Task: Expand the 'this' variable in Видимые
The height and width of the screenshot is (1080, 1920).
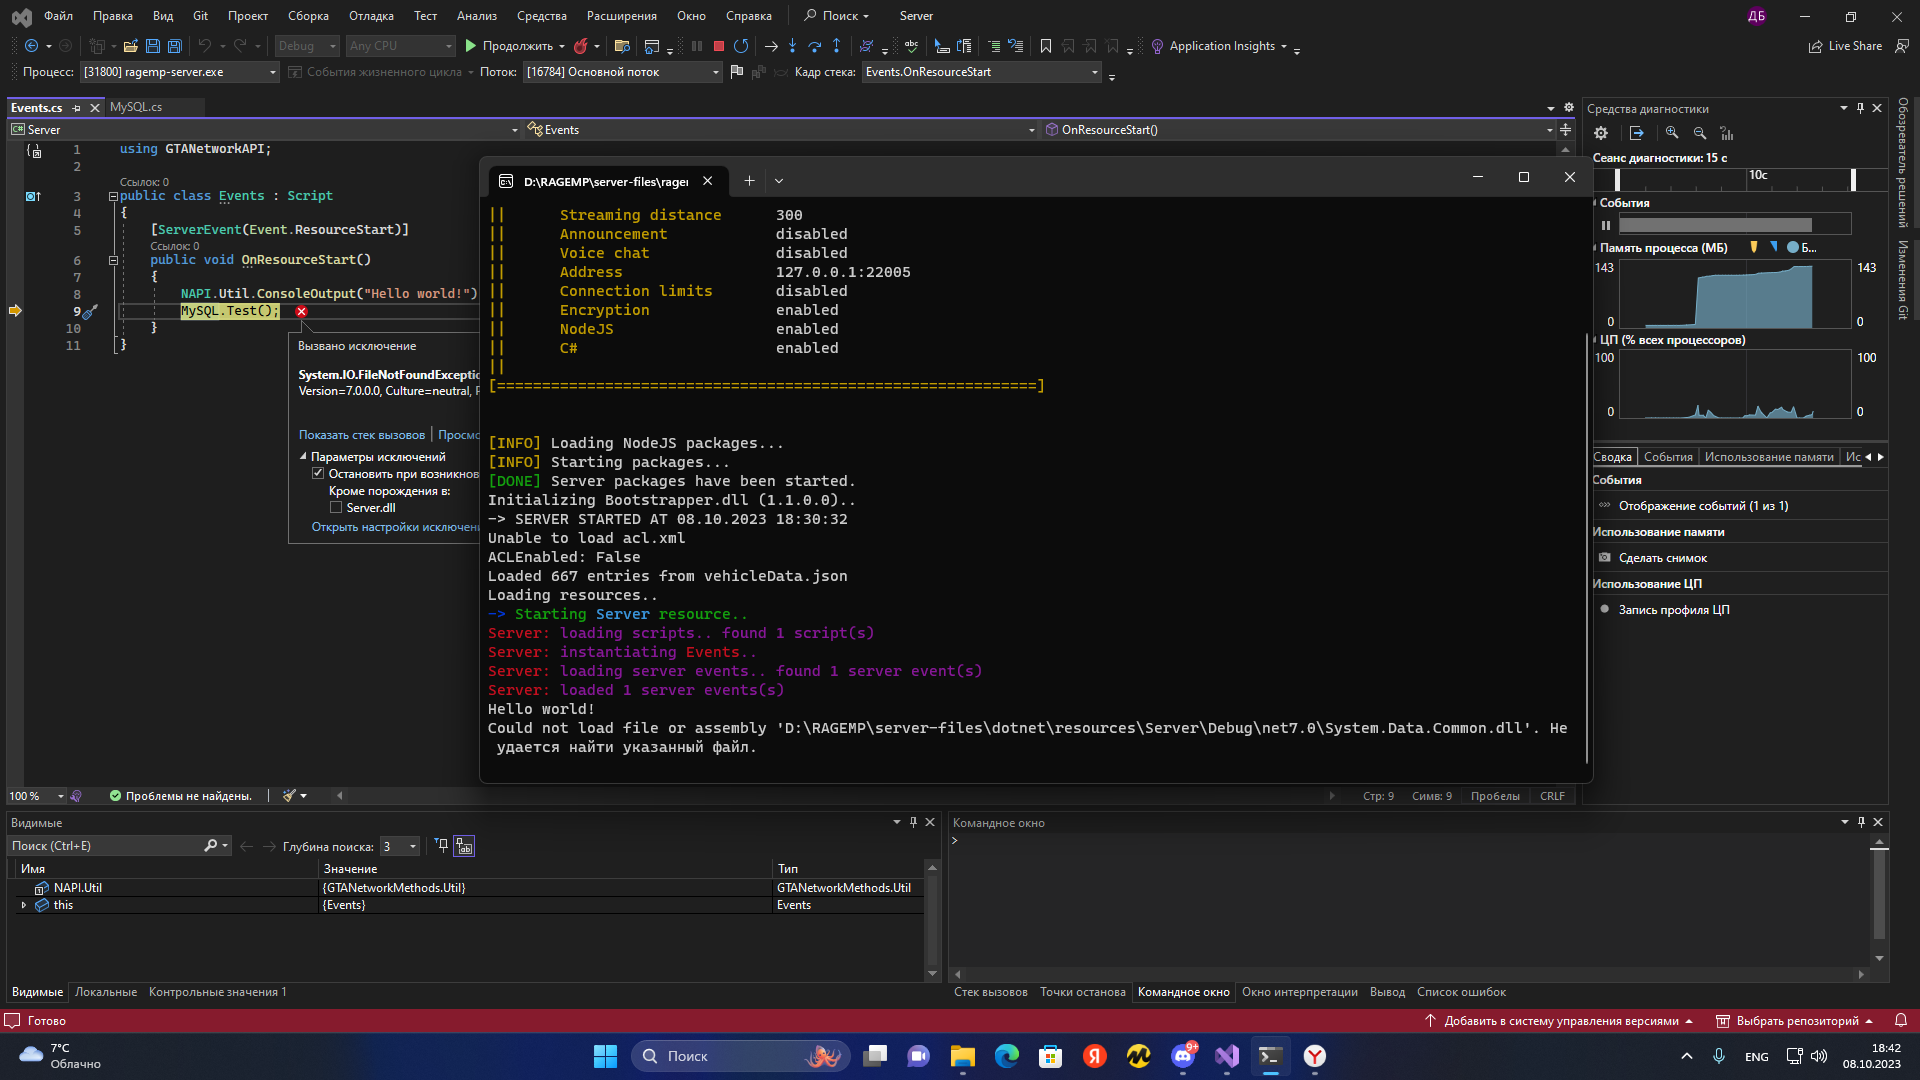Action: [23, 904]
